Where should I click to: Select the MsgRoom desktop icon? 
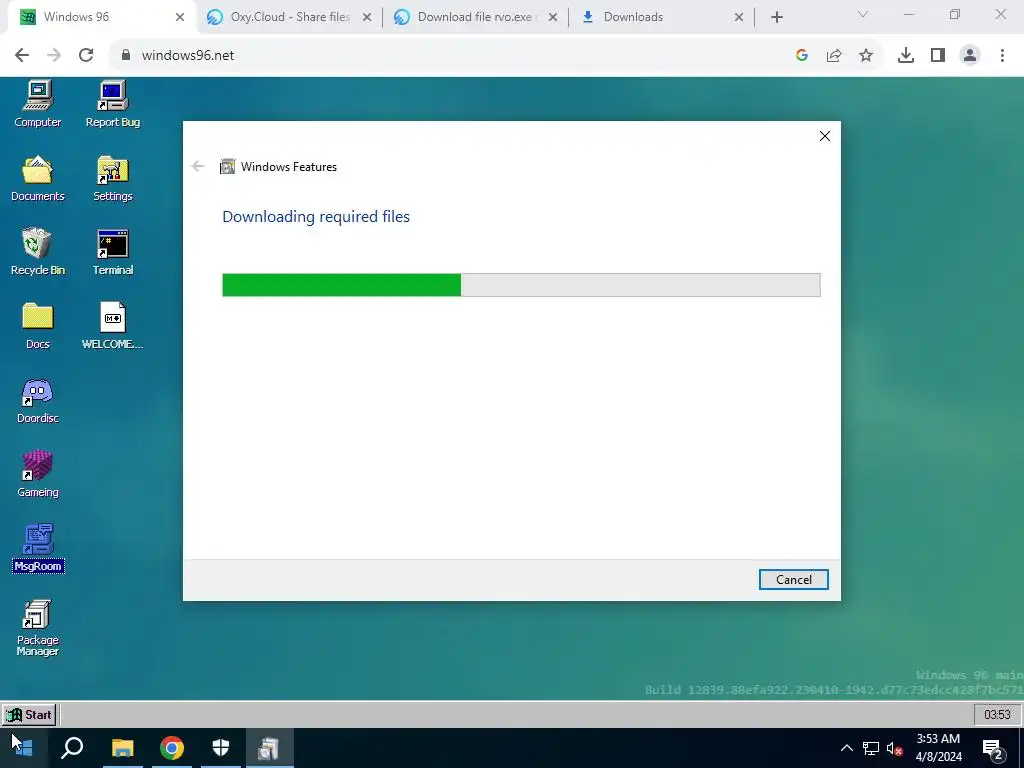click(x=37, y=548)
